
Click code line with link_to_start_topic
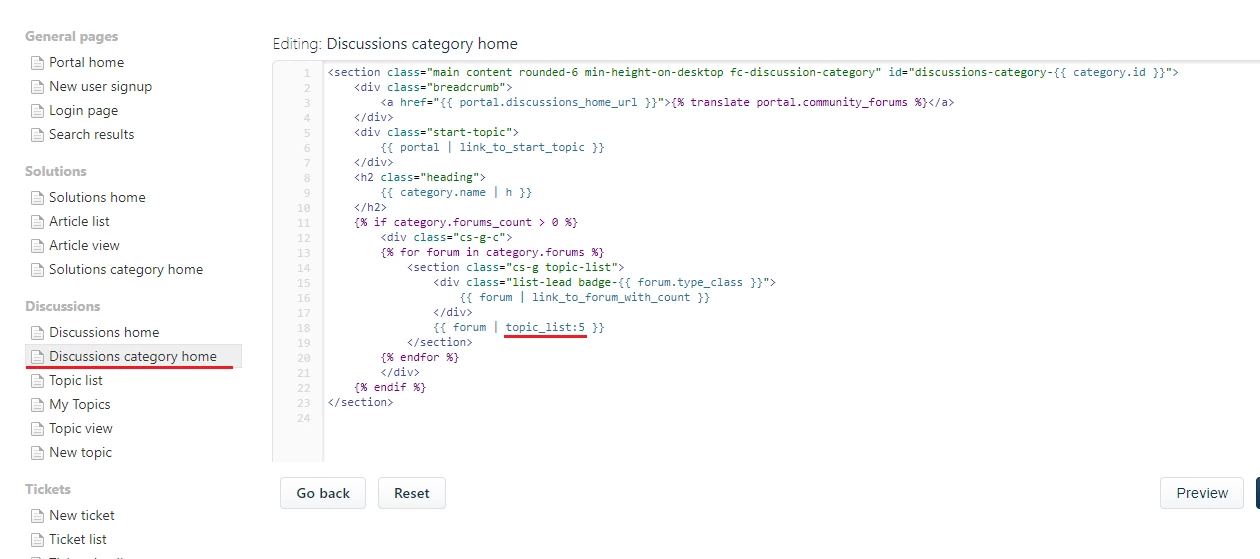492,147
